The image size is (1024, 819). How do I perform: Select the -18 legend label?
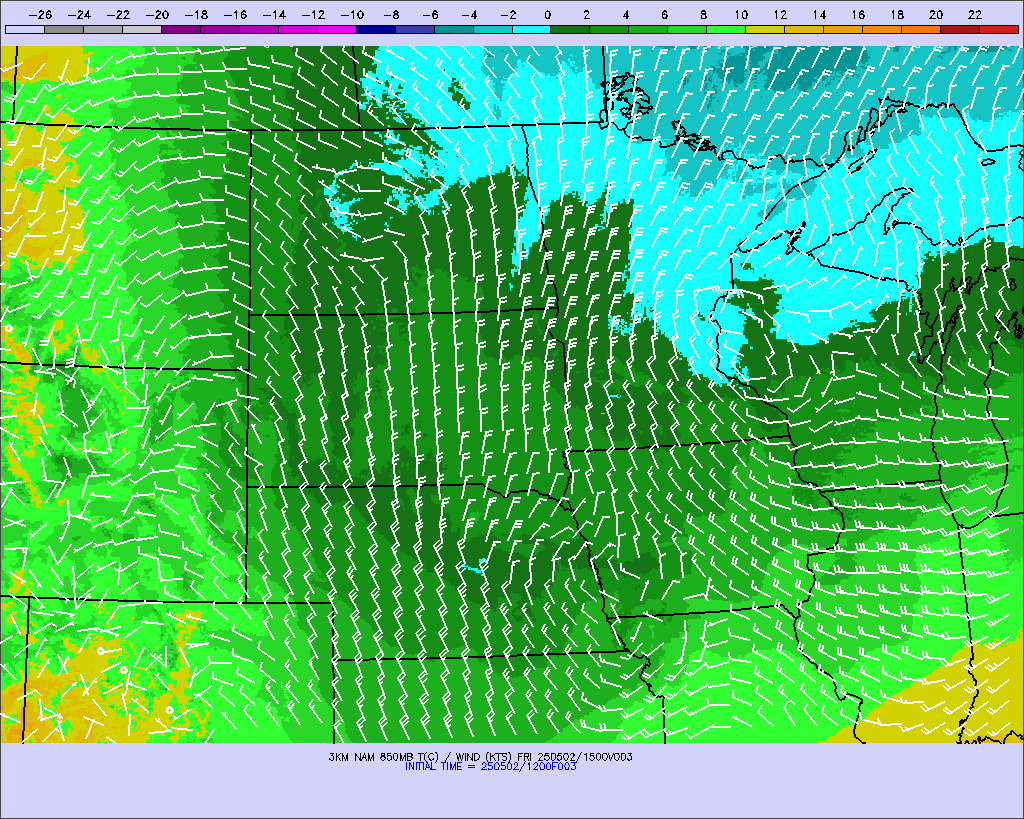coord(196,14)
